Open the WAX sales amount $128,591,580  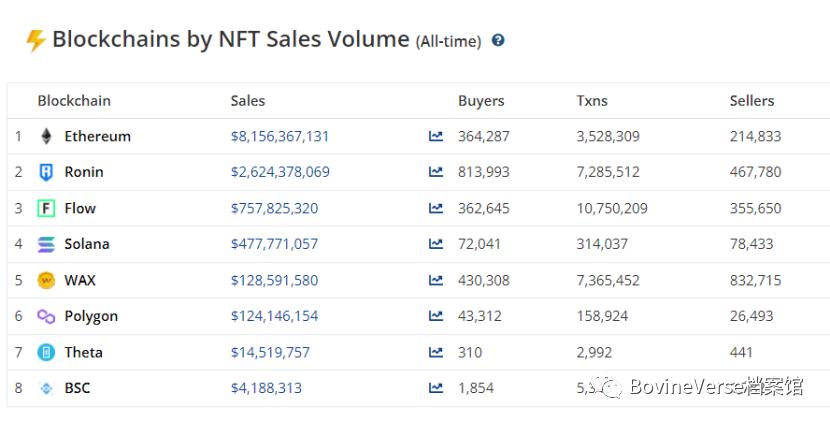point(274,280)
